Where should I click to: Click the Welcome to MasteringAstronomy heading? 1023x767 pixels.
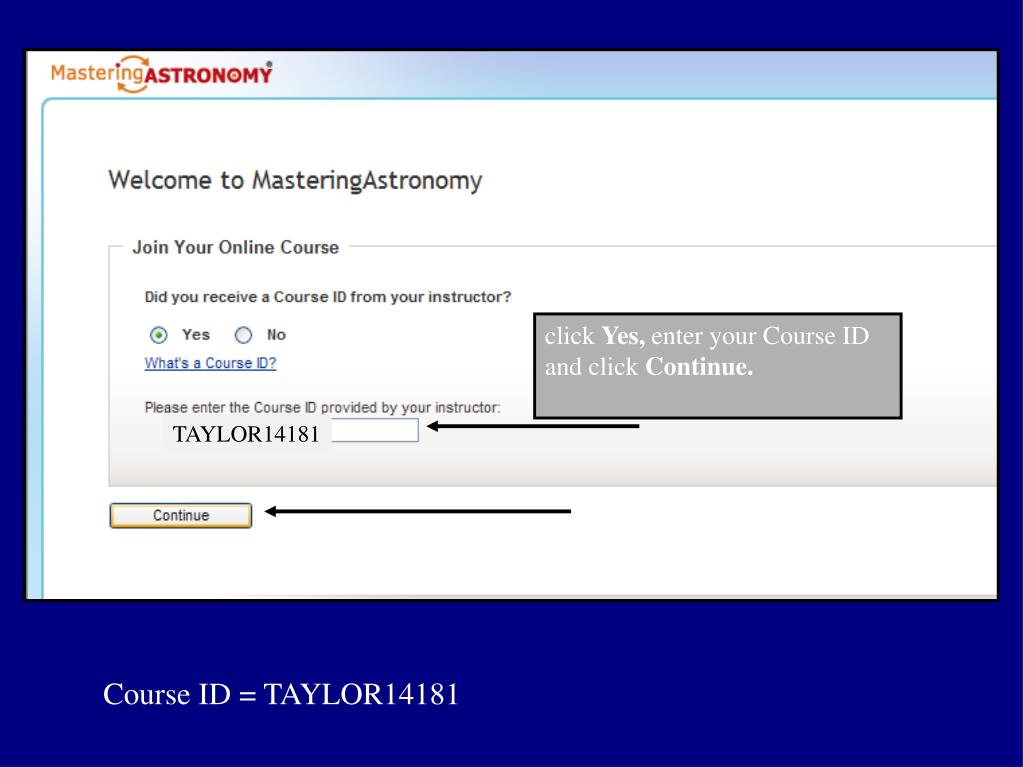click(295, 181)
